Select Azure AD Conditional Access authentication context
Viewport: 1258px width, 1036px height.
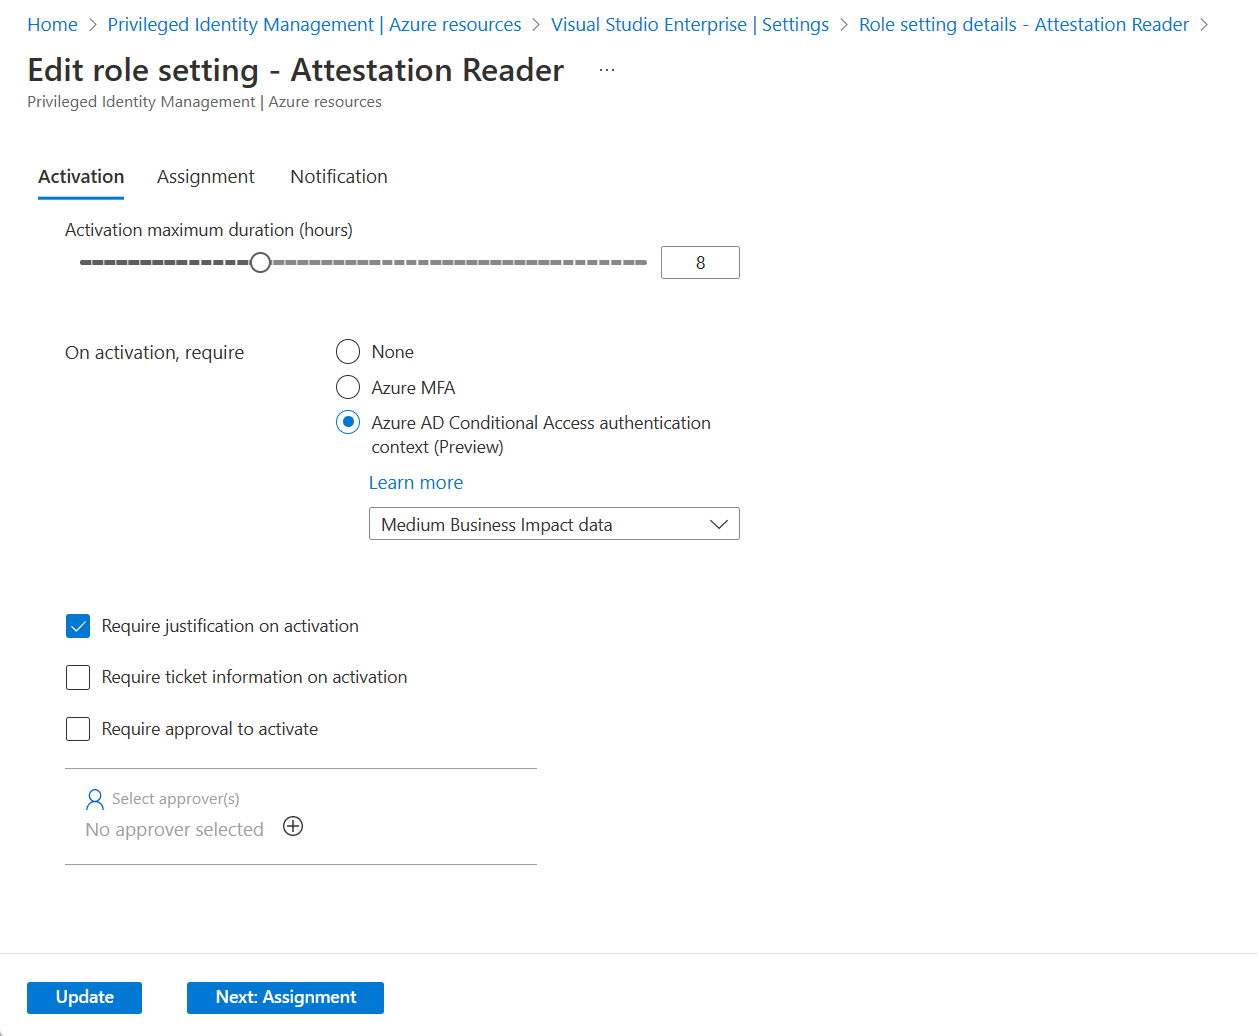348,422
